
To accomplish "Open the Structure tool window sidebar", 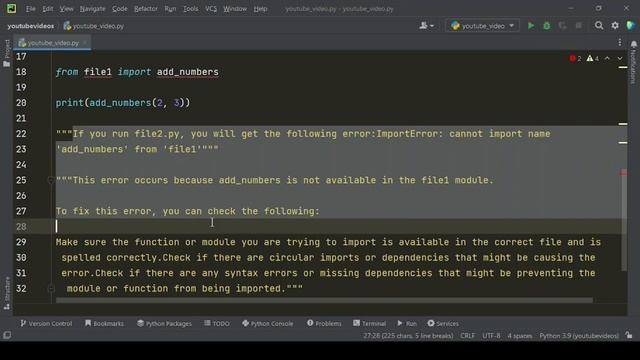I will pyautogui.click(x=7, y=293).
